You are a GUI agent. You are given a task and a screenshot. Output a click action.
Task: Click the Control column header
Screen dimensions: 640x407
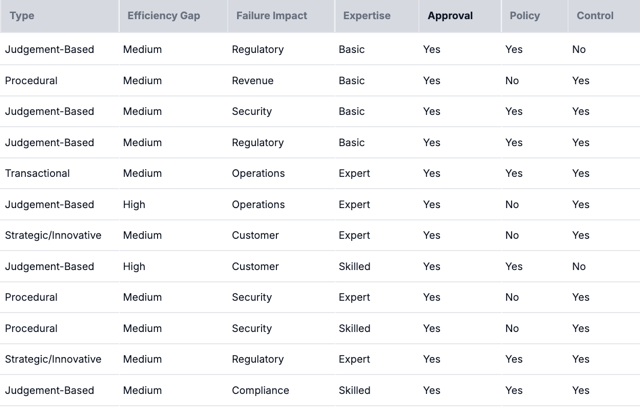tap(595, 16)
